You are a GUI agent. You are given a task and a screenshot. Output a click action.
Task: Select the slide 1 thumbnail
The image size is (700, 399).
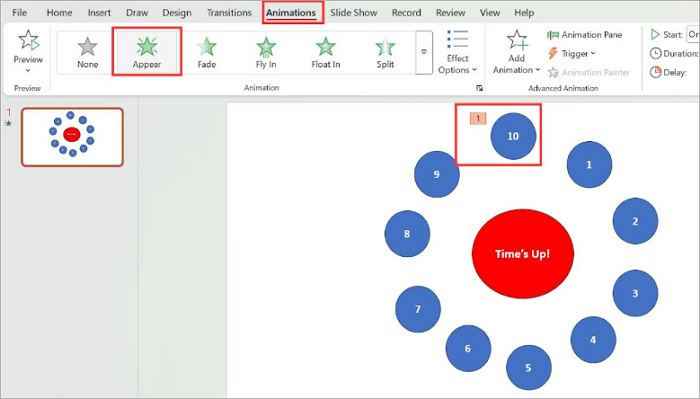(x=72, y=137)
